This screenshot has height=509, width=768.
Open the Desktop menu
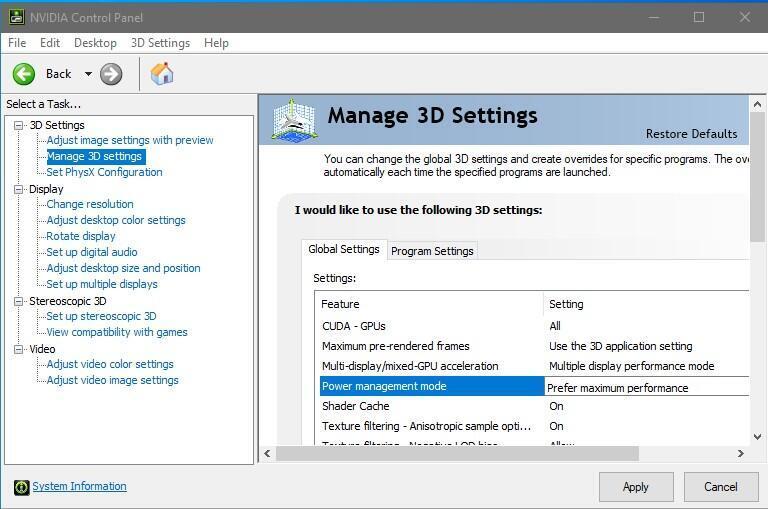tap(95, 43)
